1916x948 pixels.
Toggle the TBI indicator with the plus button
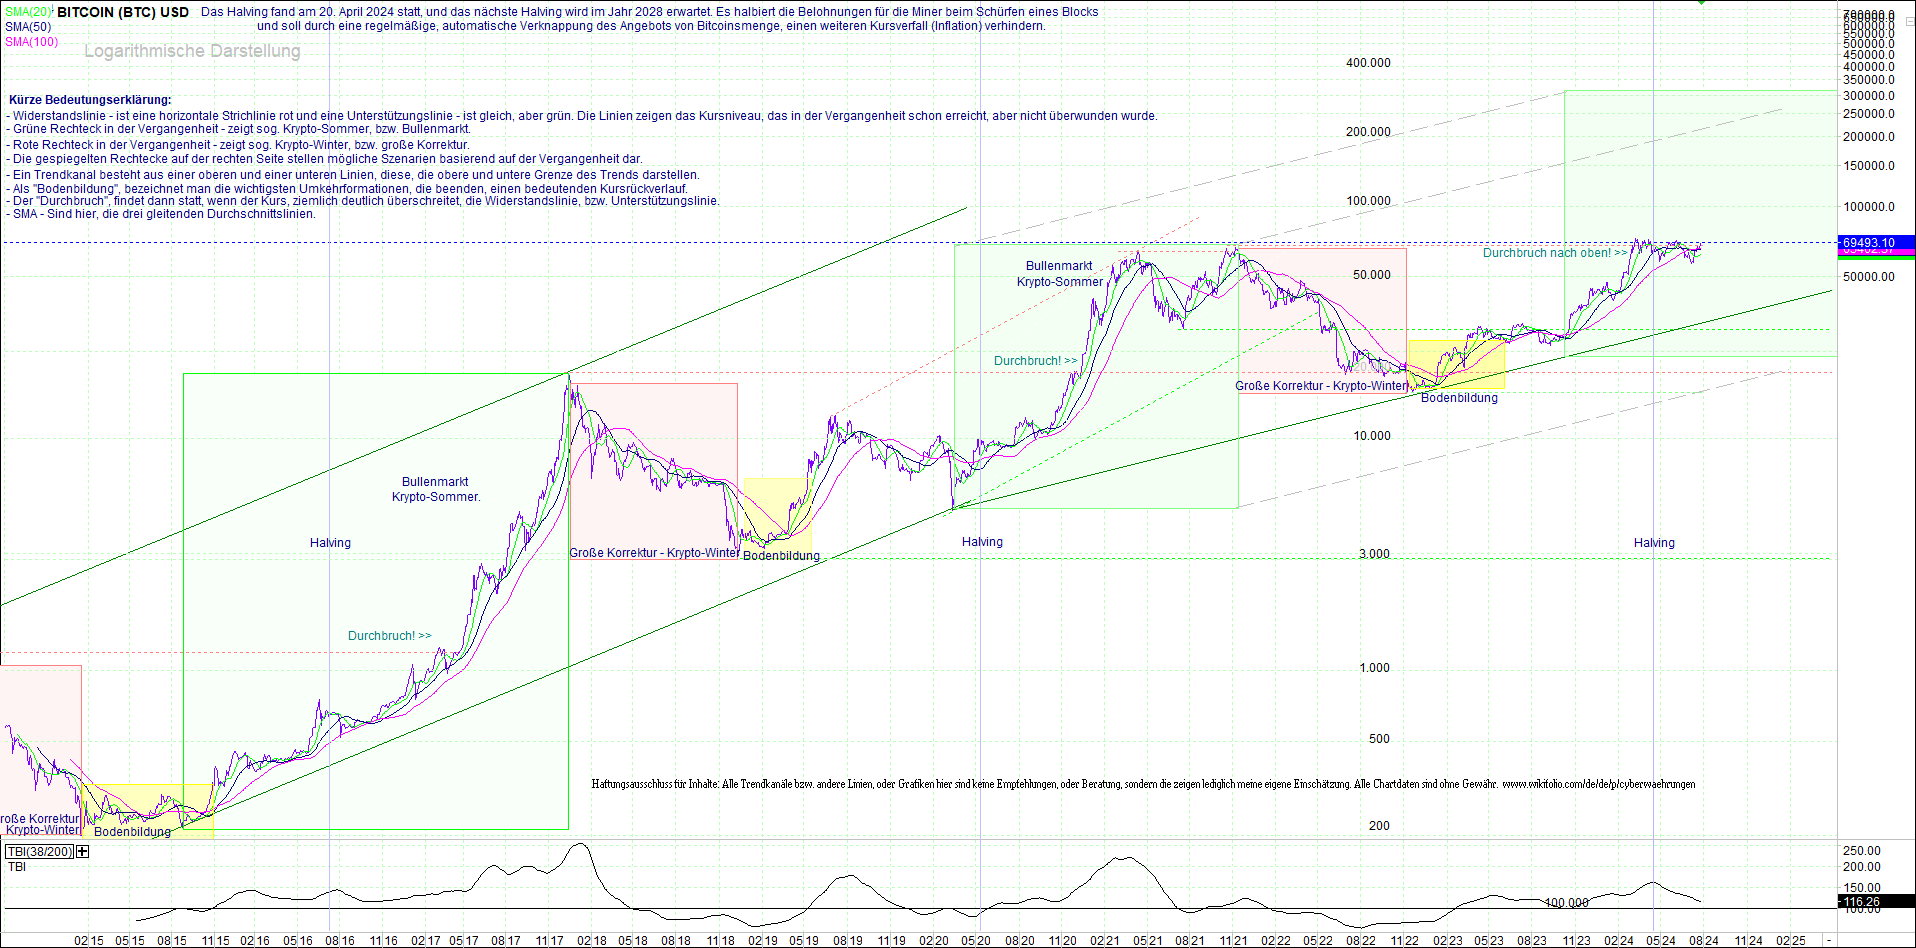(x=83, y=851)
